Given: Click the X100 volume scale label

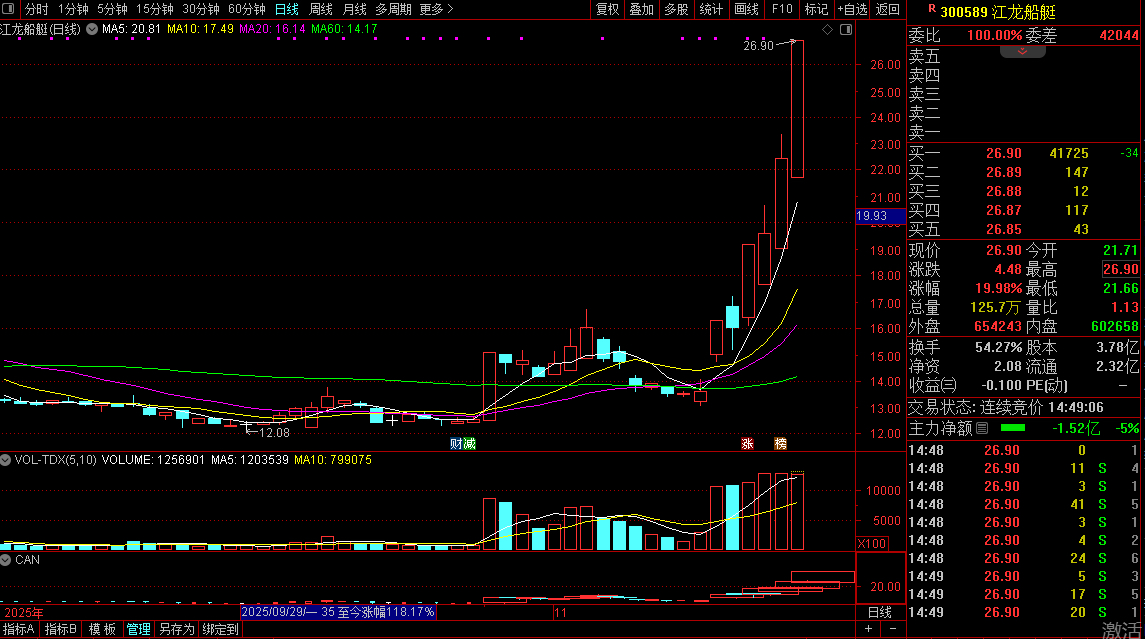Looking at the screenshot, I should click(872, 544).
